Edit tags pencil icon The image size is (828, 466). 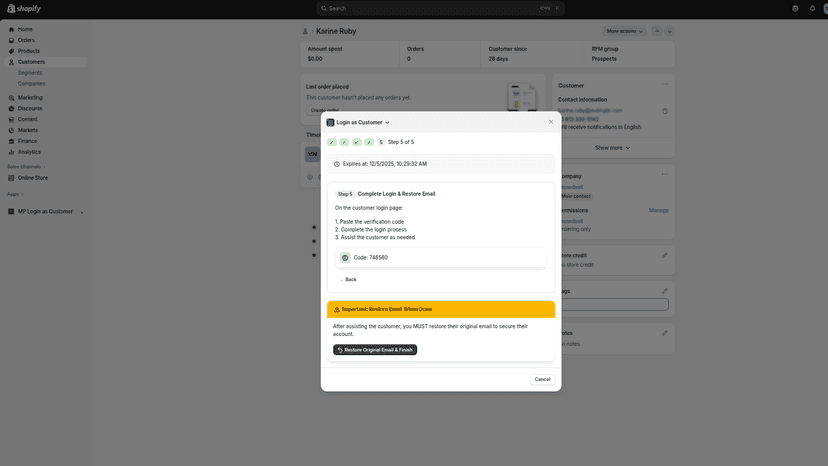665,291
